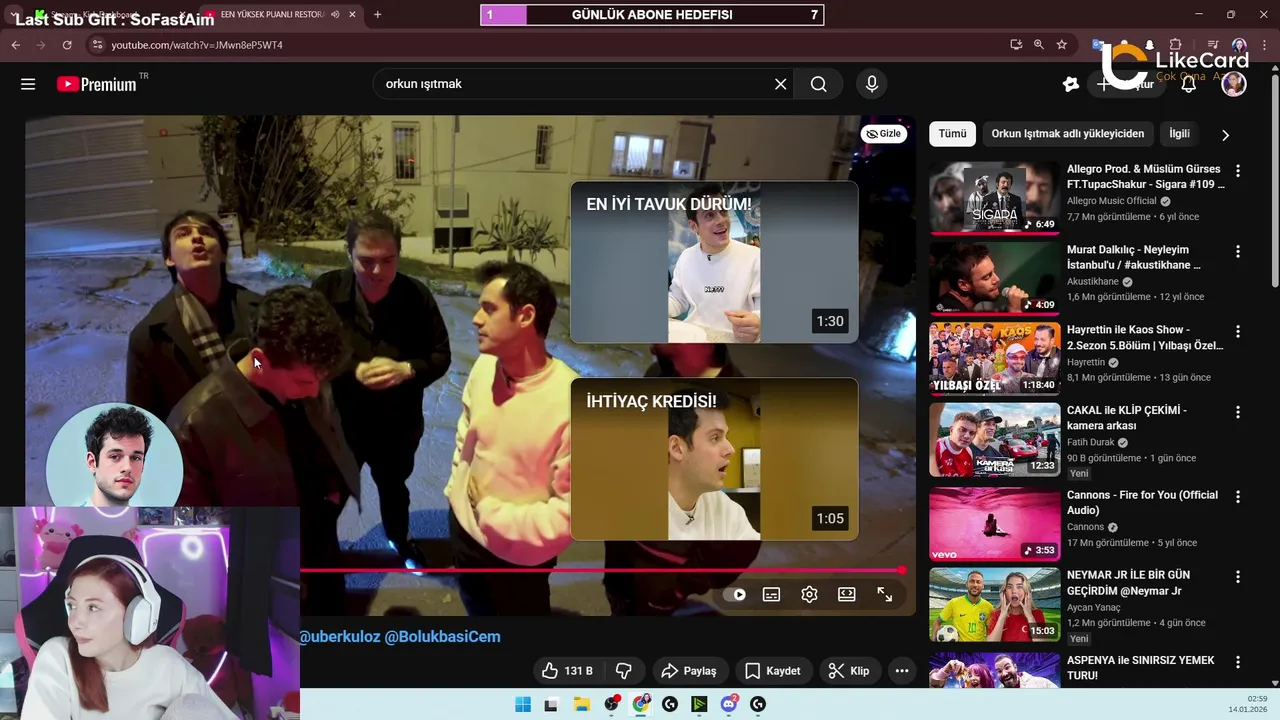Open File Explorer from taskbar
The width and height of the screenshot is (1280, 720).
[x=581, y=704]
